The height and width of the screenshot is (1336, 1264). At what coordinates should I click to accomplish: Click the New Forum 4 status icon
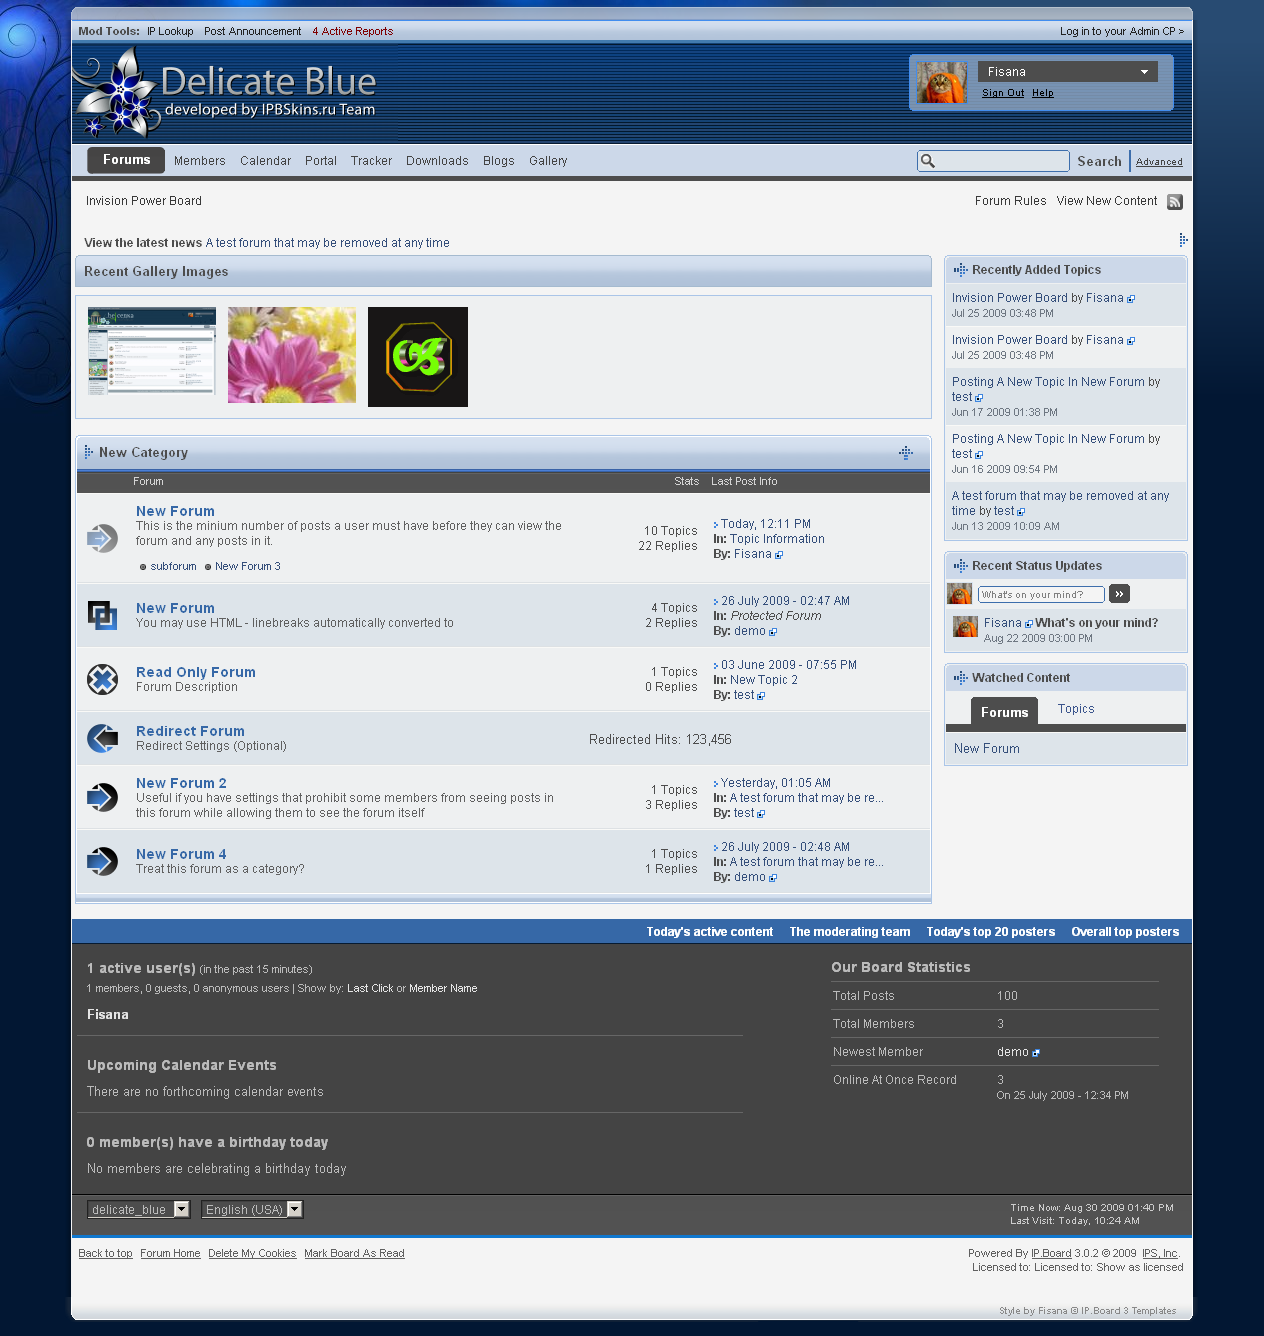pyautogui.click(x=102, y=861)
